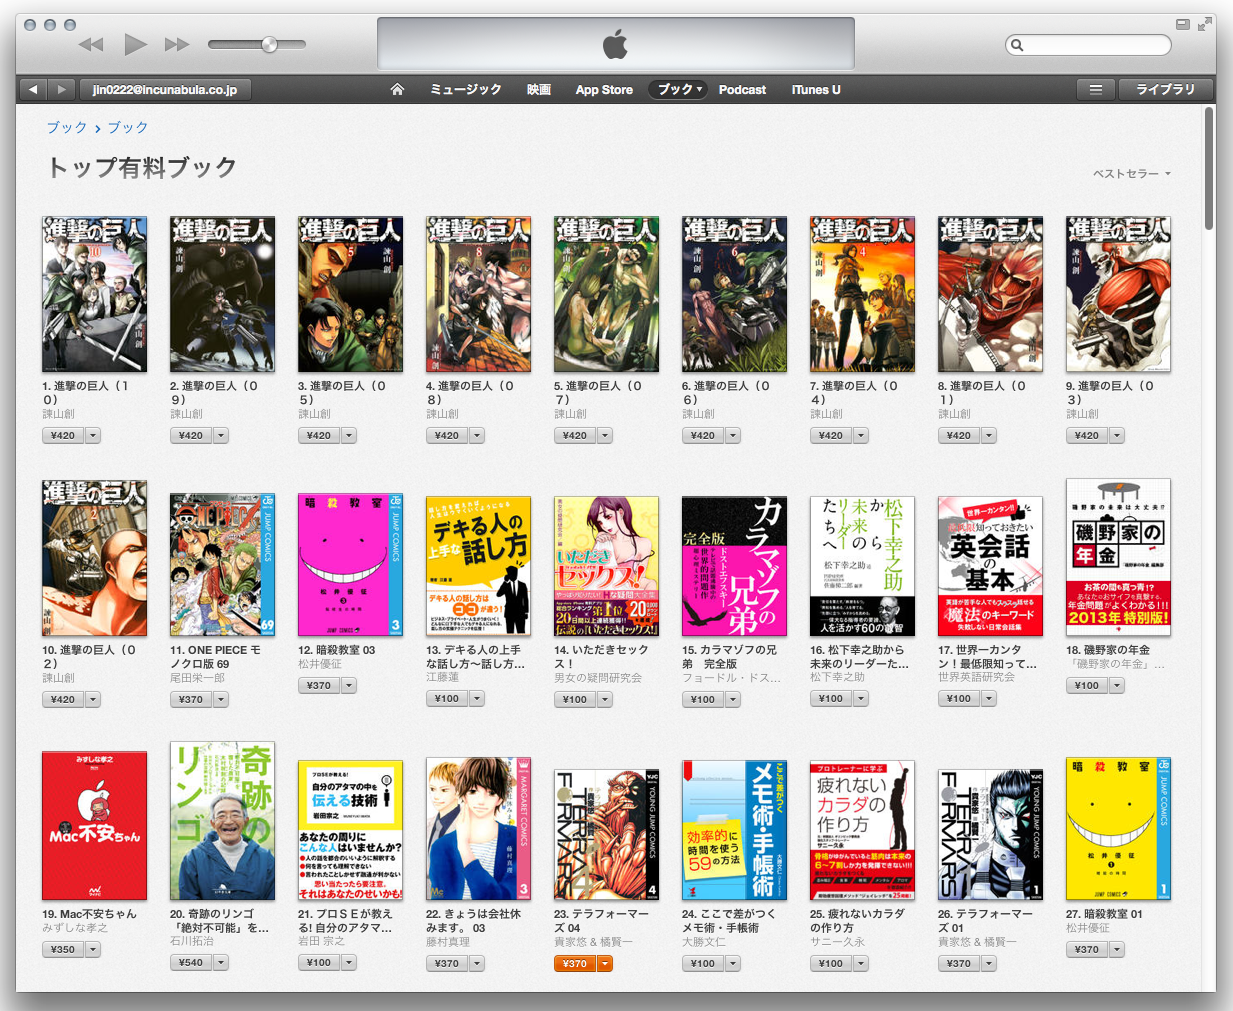Click orange ¥370 button for テラフォーマーズ 04
The height and width of the screenshot is (1011, 1233).
pyautogui.click(x=575, y=964)
